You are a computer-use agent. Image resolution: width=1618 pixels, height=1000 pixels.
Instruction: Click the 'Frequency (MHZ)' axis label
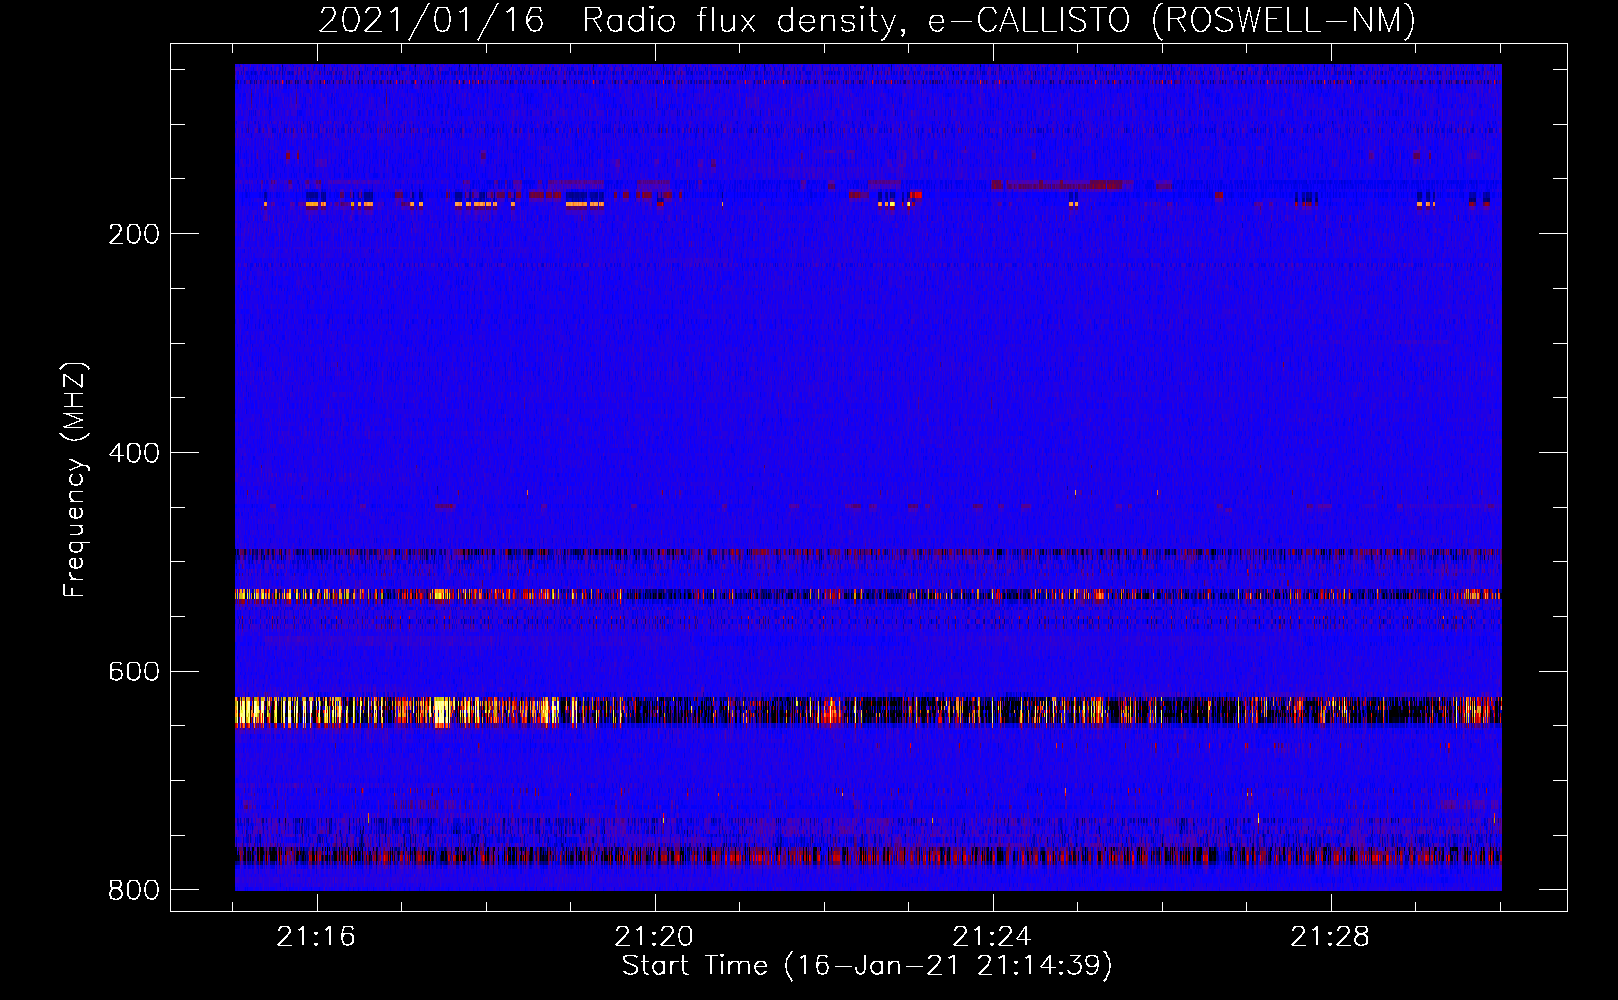click(x=75, y=479)
